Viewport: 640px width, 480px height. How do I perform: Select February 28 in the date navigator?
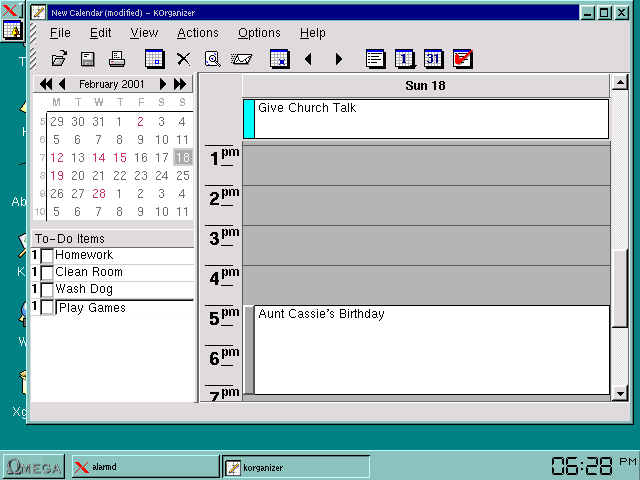99,193
